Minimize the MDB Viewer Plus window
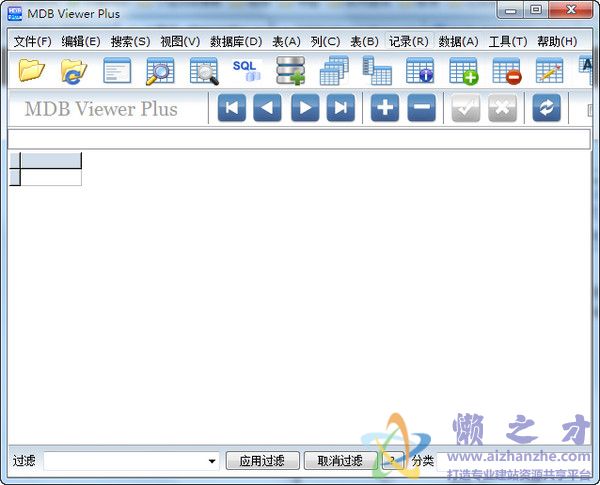600x485 pixels. click(x=511, y=10)
